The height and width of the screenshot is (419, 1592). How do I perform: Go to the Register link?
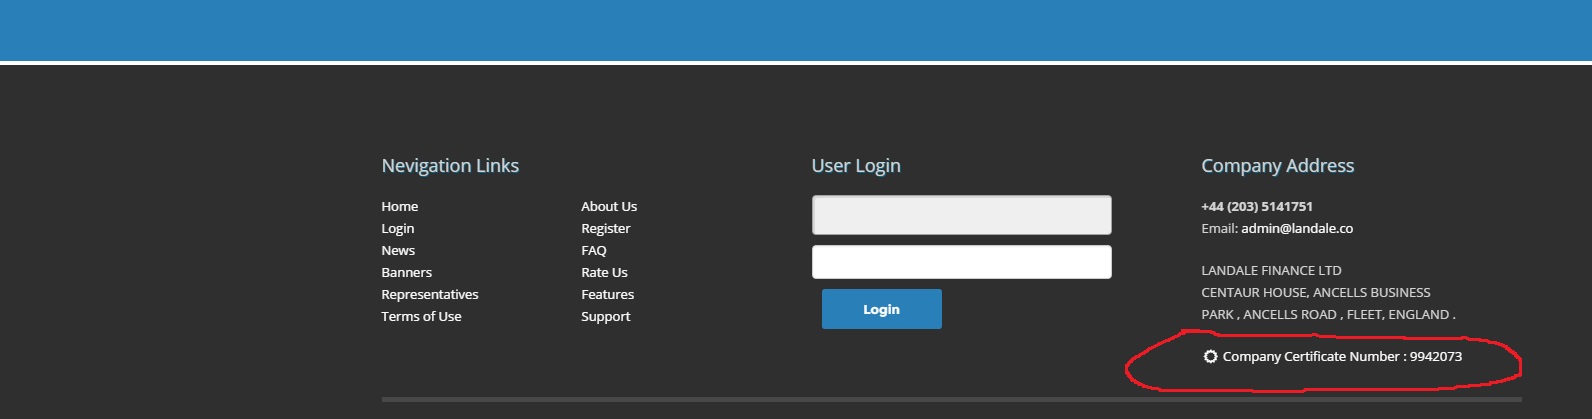[x=605, y=228]
